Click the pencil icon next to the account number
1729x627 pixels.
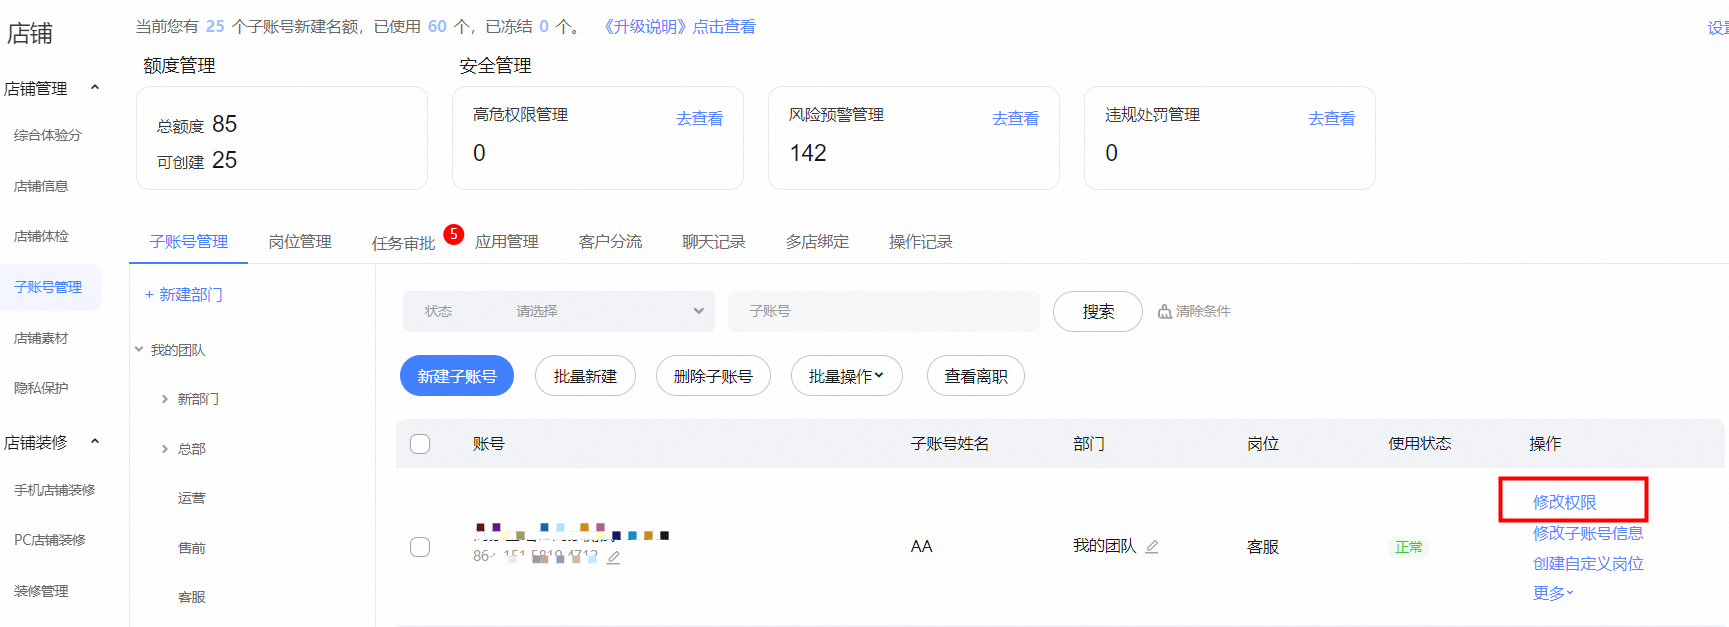(613, 558)
